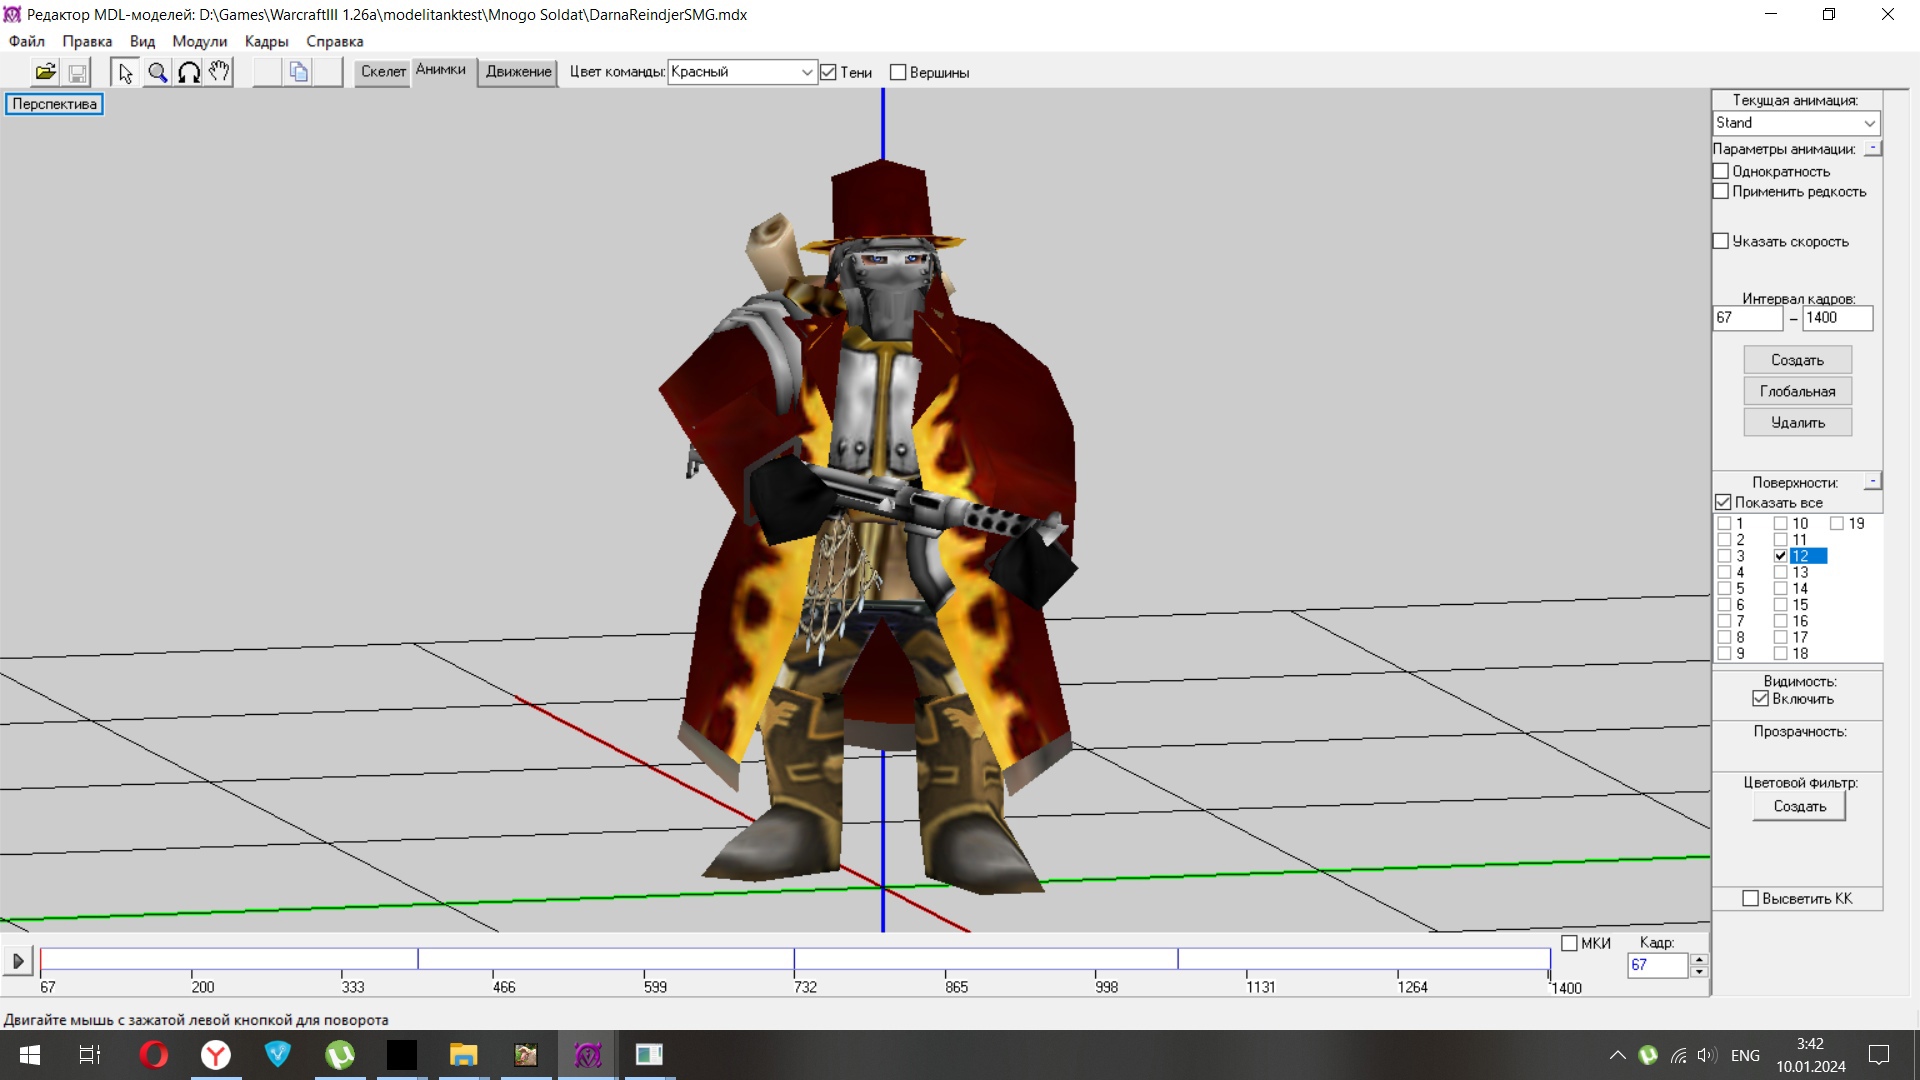Enable Указать скорость checkbox

tap(1721, 241)
